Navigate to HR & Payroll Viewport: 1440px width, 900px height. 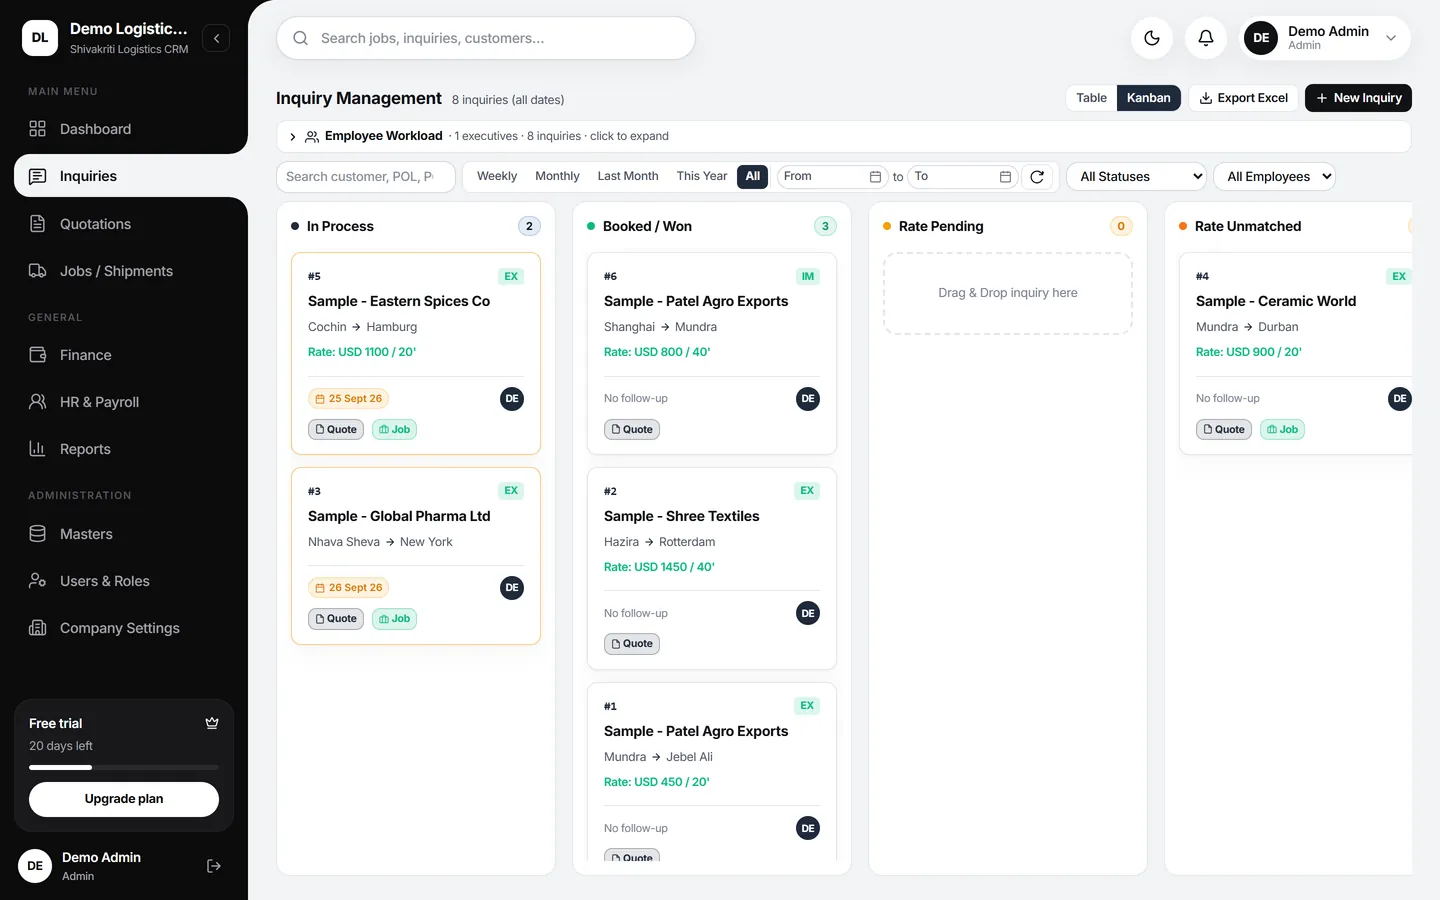pos(124,402)
